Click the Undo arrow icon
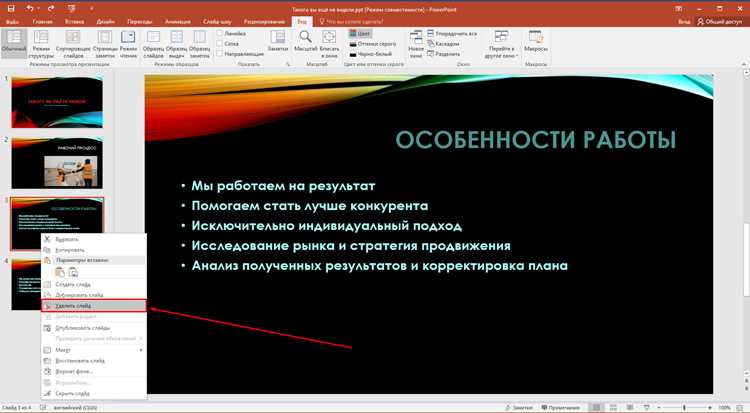750x413 pixels. [30, 9]
